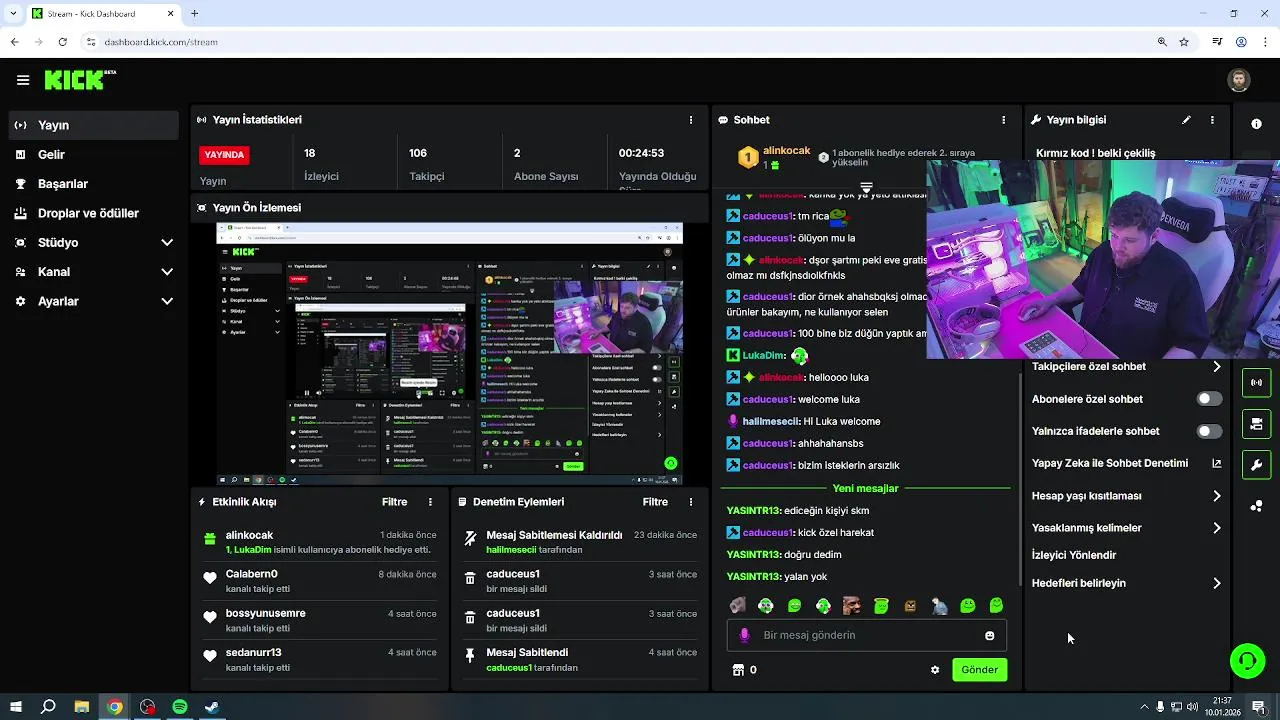The image size is (1280, 720).
Task: Open Yayın İstatistikleri three-dot options menu
Action: click(x=691, y=120)
